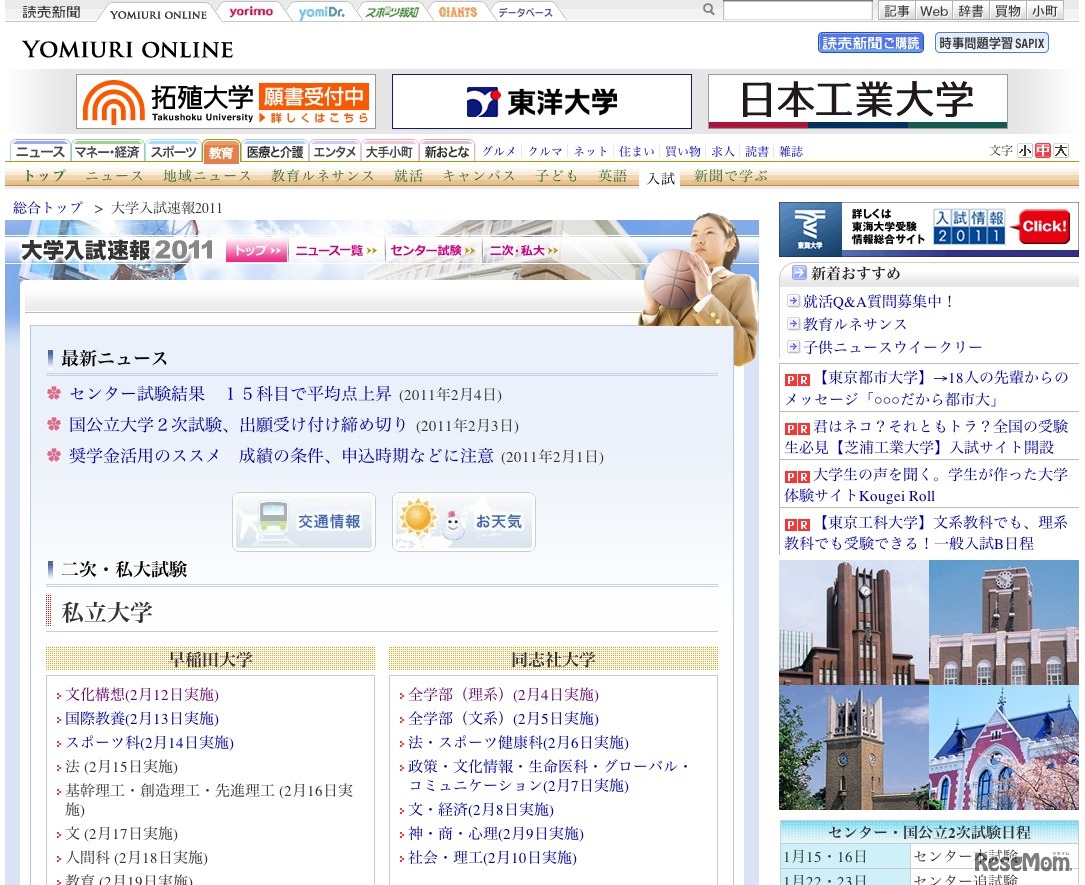Image resolution: width=1085 pixels, height=885 pixels.
Task: Open the 教育ルネサンス submenu item
Action: (x=322, y=176)
